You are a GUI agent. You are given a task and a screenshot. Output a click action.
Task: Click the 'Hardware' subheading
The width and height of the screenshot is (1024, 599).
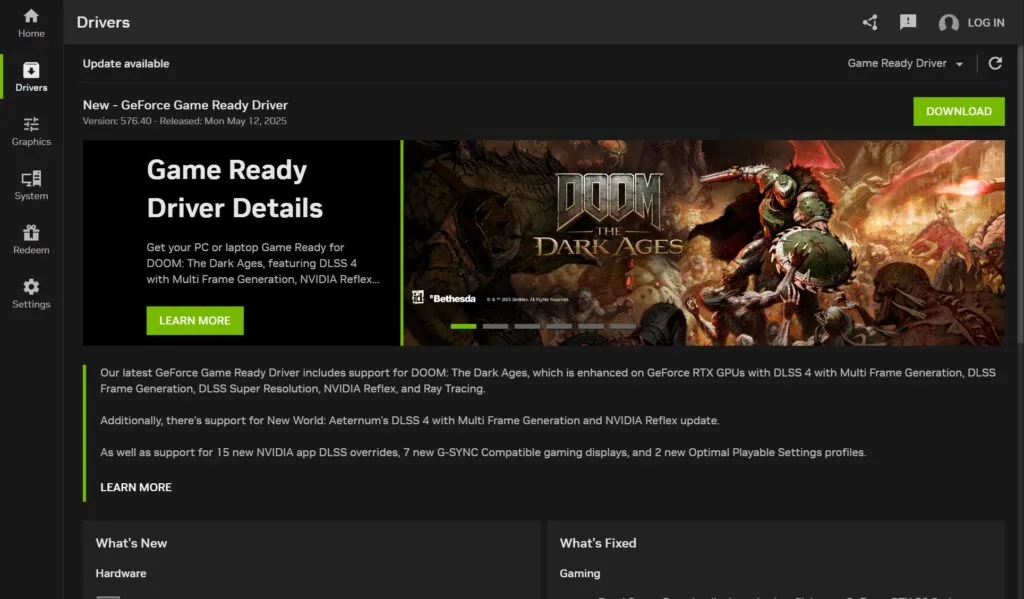[121, 574]
